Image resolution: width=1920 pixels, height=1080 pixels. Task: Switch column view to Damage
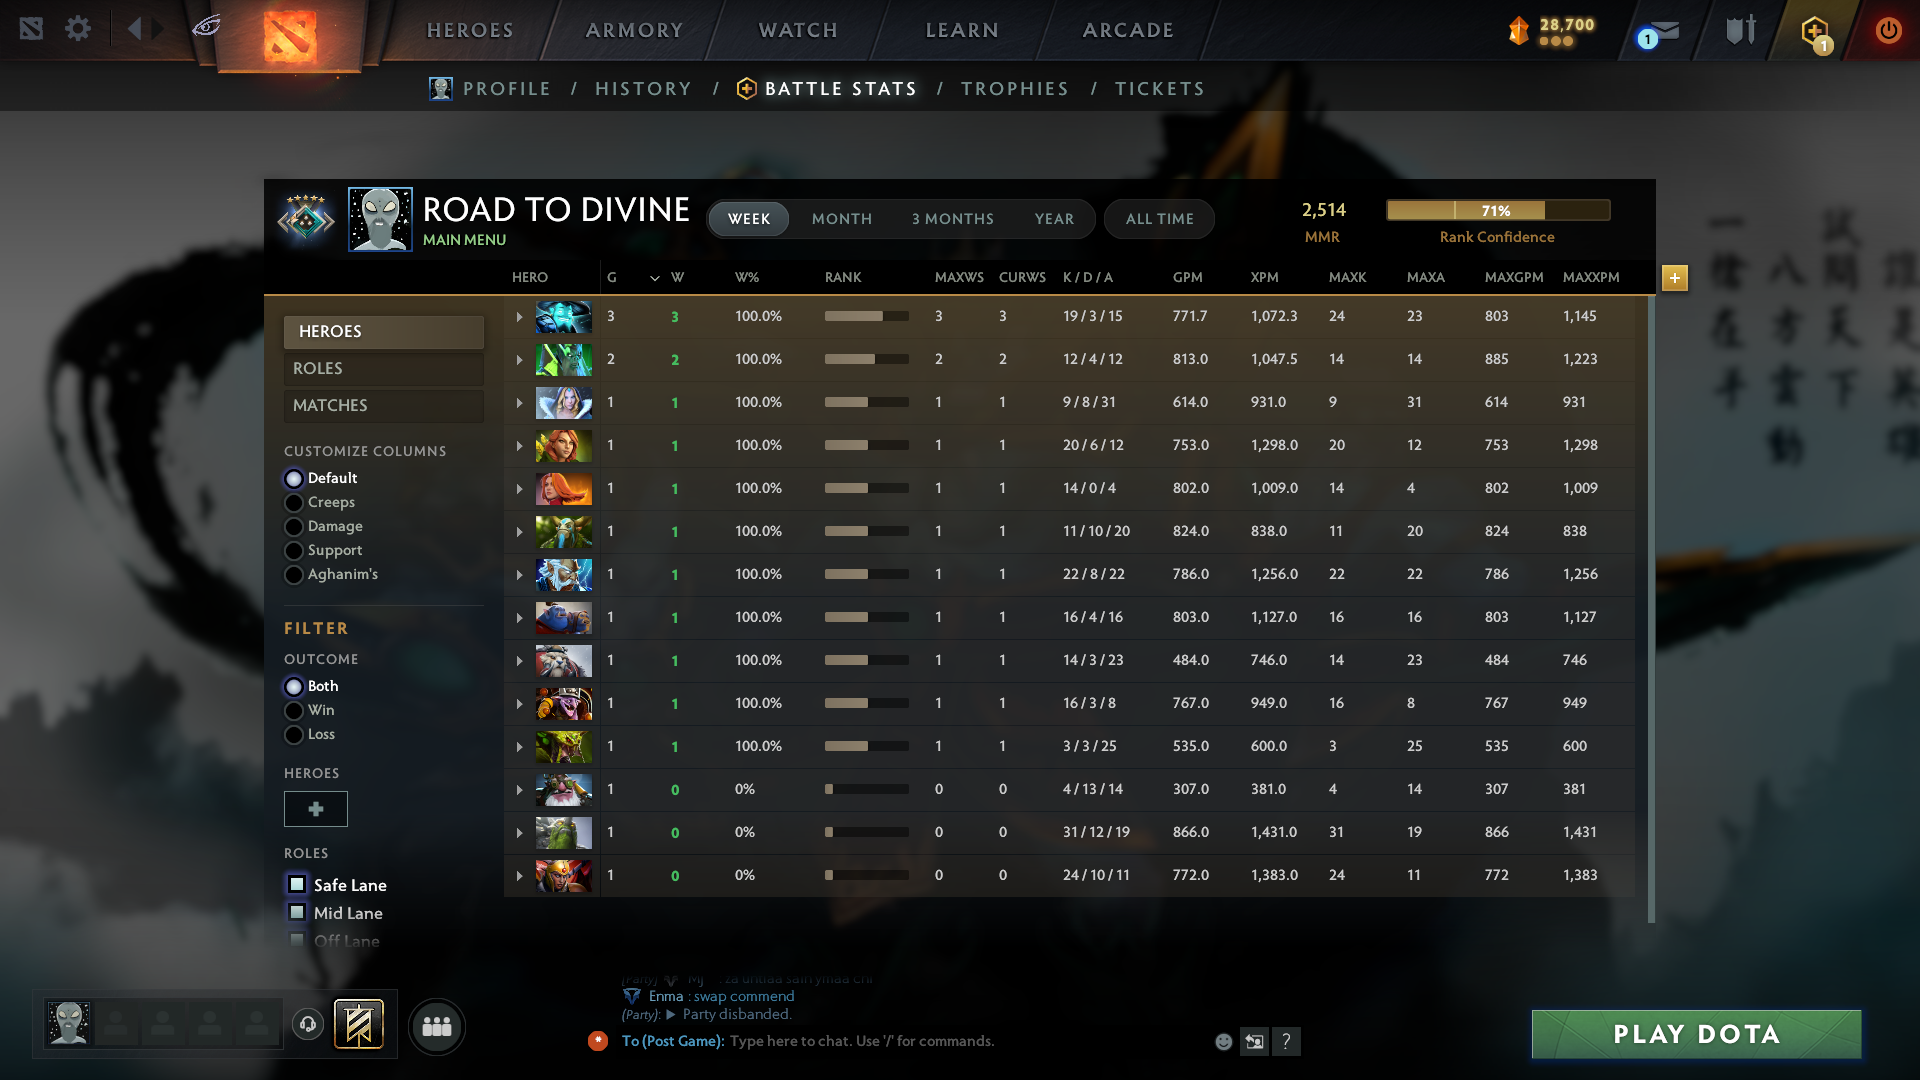tap(294, 526)
